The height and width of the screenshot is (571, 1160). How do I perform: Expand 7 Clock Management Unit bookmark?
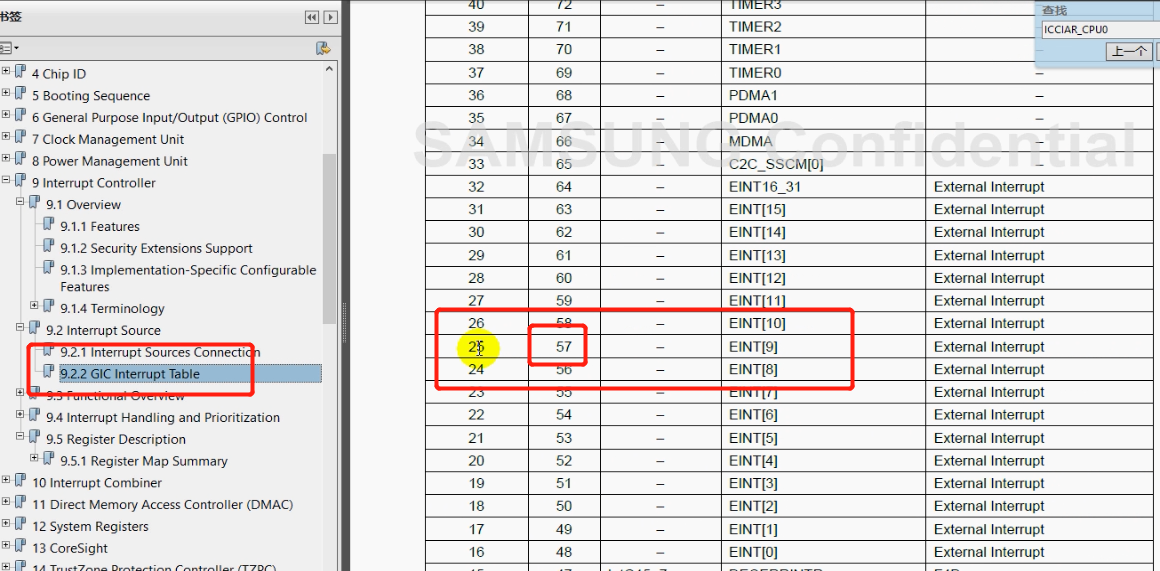6,139
